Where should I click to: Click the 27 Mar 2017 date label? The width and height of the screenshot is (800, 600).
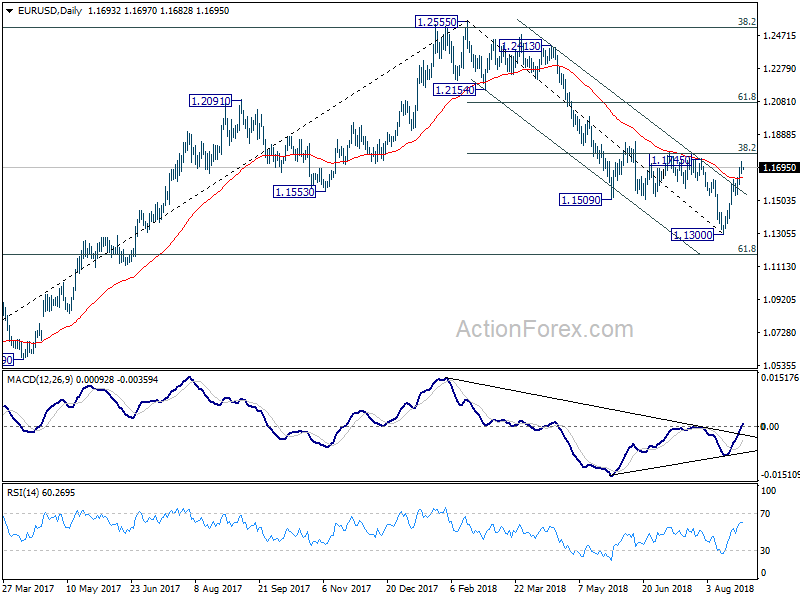pos(29,589)
